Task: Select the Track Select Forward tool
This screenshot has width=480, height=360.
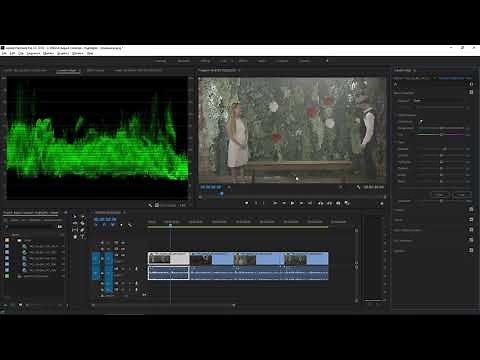Action: point(82,217)
